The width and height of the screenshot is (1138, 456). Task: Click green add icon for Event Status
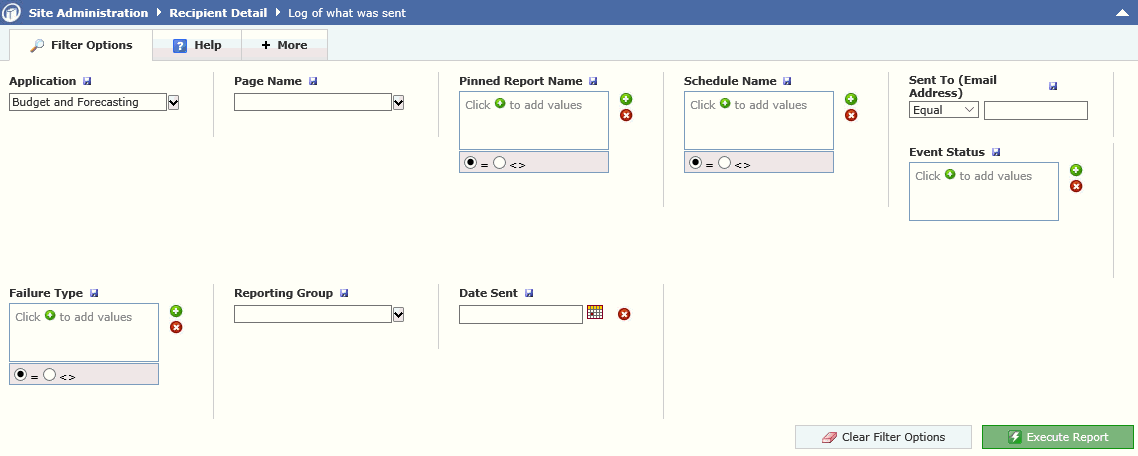click(x=1076, y=170)
